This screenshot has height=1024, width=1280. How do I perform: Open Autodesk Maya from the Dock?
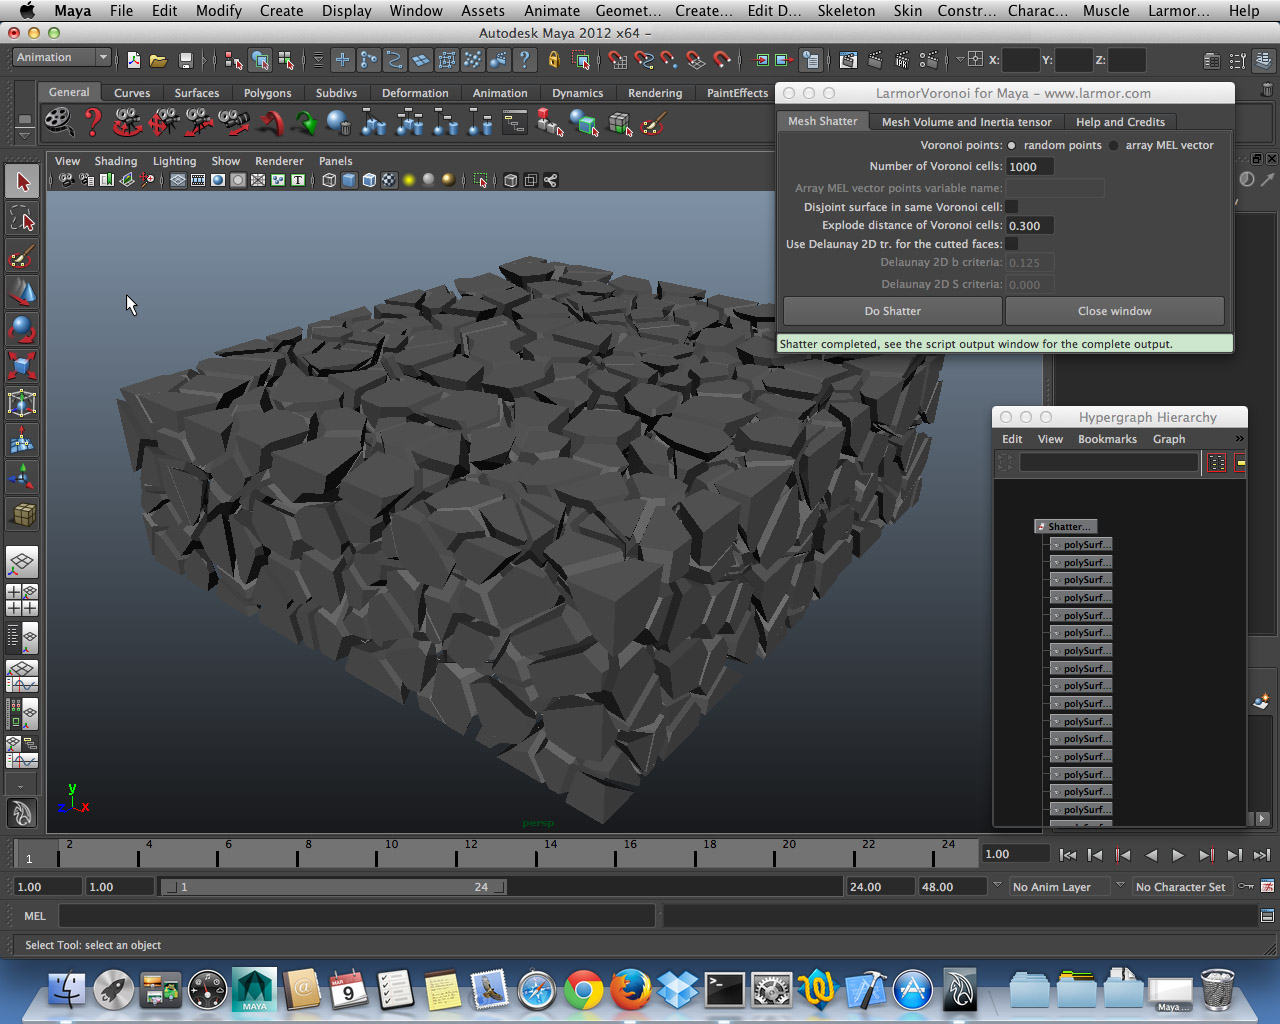254,990
